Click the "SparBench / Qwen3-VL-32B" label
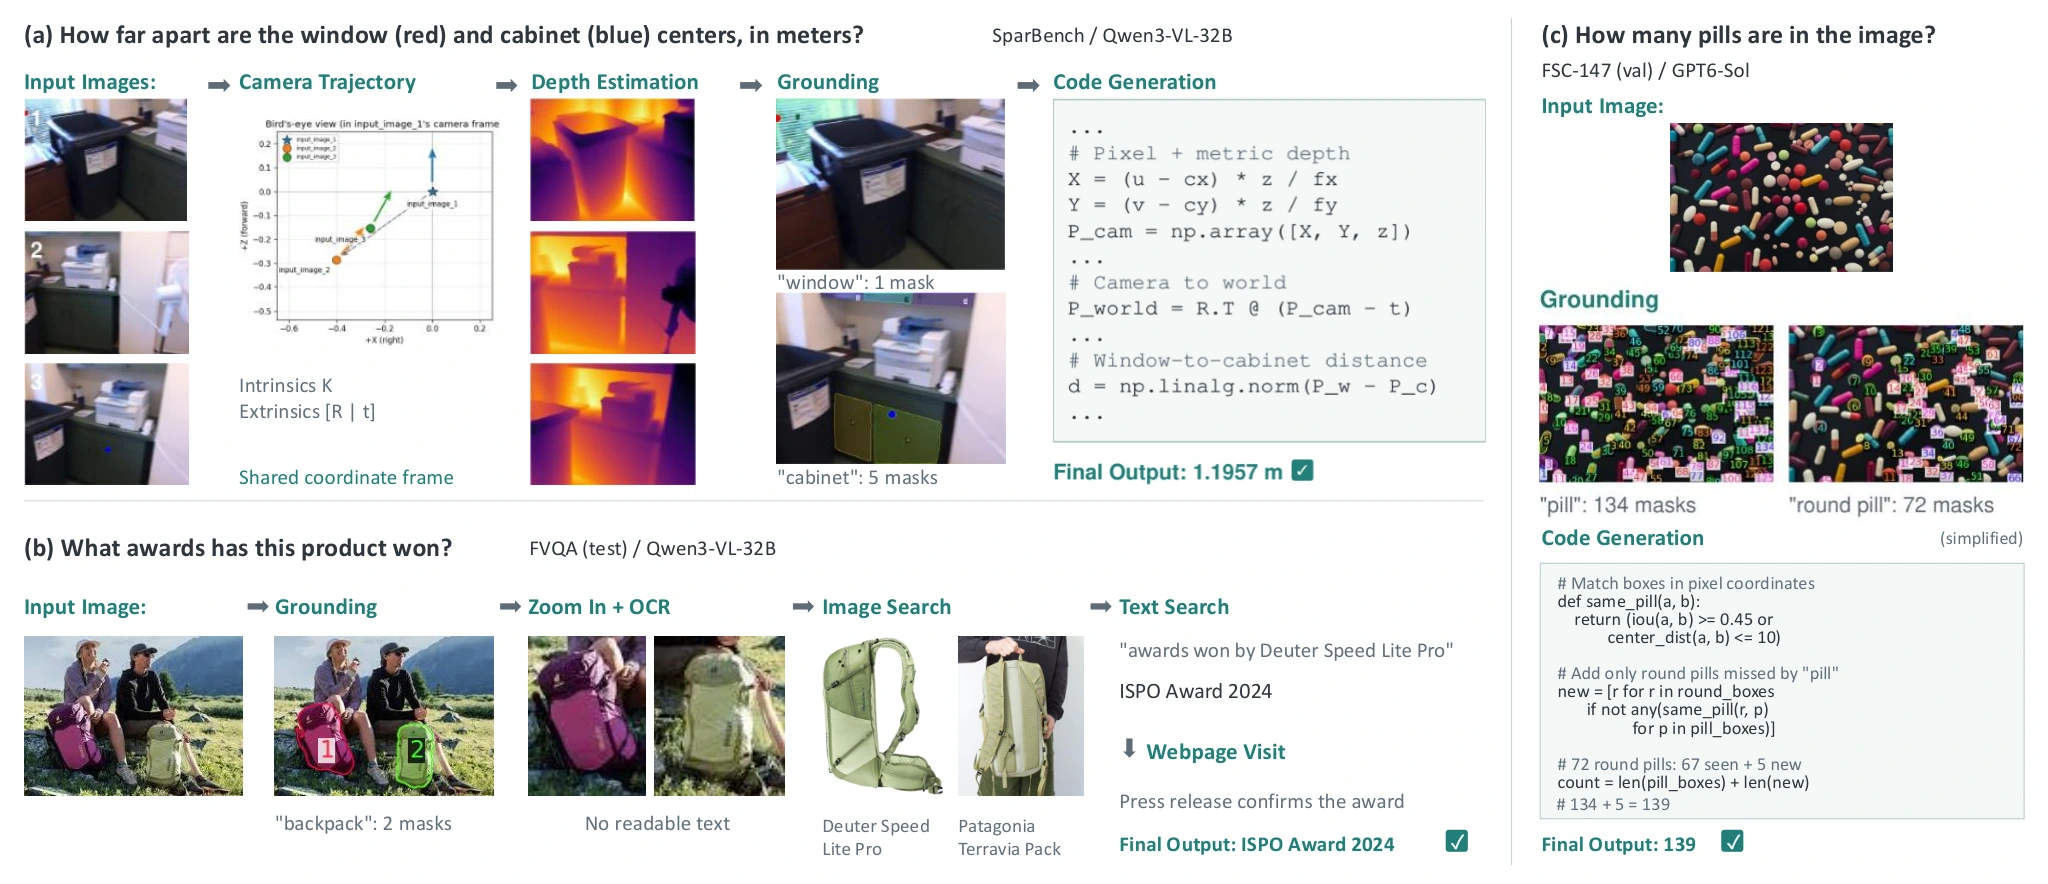The image size is (2048, 884). click(1112, 35)
